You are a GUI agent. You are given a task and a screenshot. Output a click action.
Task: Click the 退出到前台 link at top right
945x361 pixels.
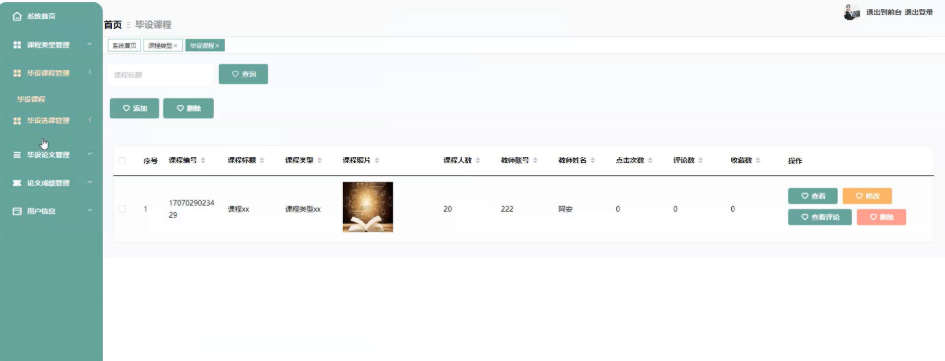click(884, 12)
